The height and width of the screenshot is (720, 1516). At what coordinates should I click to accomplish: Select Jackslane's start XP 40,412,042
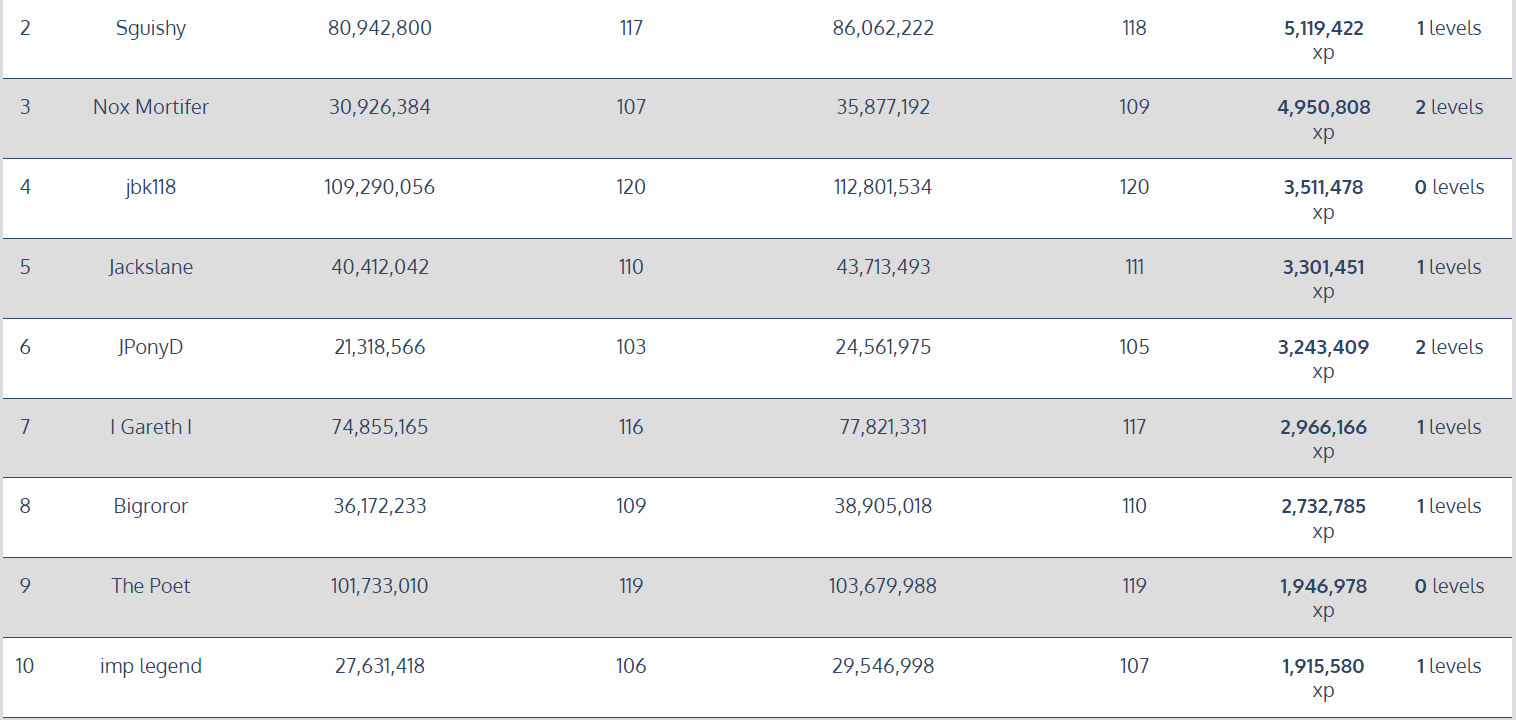coord(380,267)
